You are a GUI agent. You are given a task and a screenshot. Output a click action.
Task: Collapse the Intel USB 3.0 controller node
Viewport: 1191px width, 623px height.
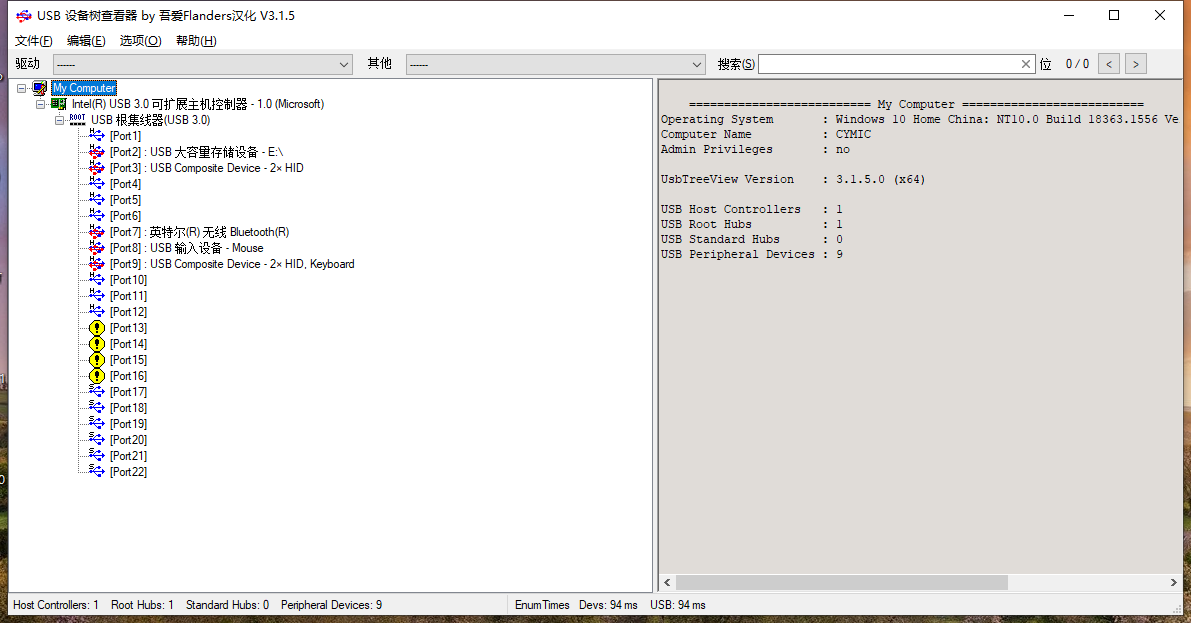(40, 104)
